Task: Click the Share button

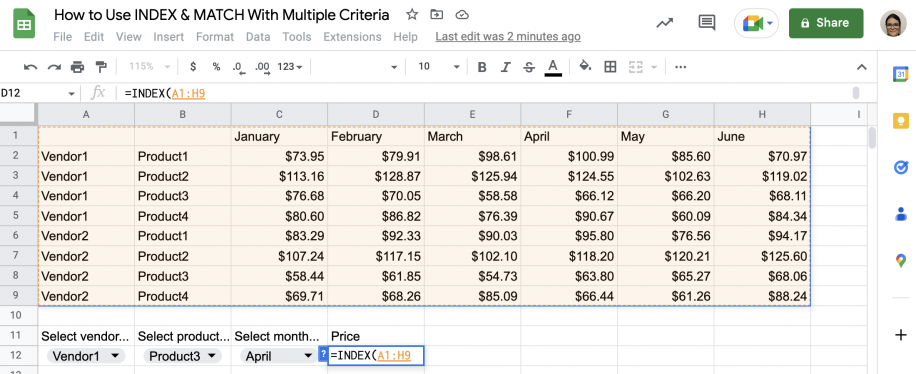Action: click(x=826, y=23)
